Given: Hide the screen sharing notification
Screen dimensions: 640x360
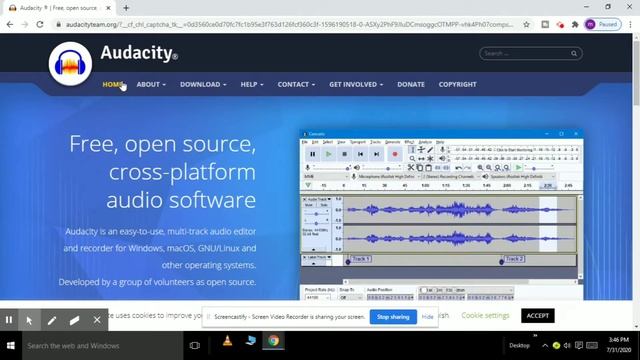Looking at the screenshot, I should point(427,317).
